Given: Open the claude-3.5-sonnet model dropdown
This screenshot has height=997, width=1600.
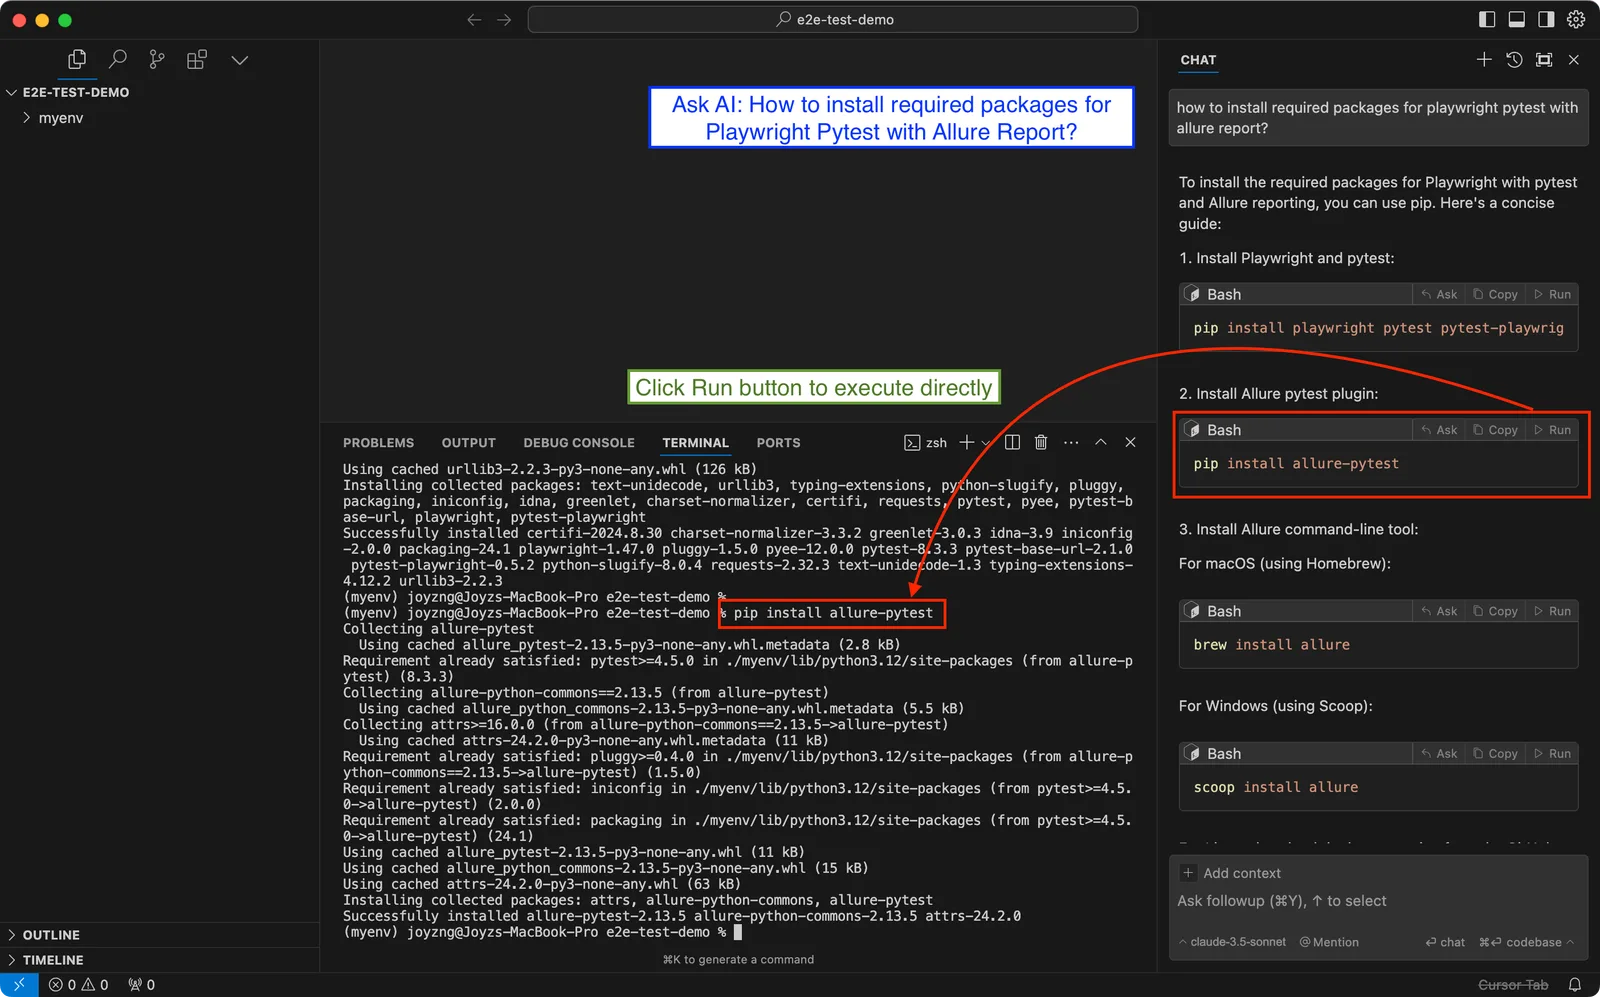Looking at the screenshot, I should [1232, 942].
